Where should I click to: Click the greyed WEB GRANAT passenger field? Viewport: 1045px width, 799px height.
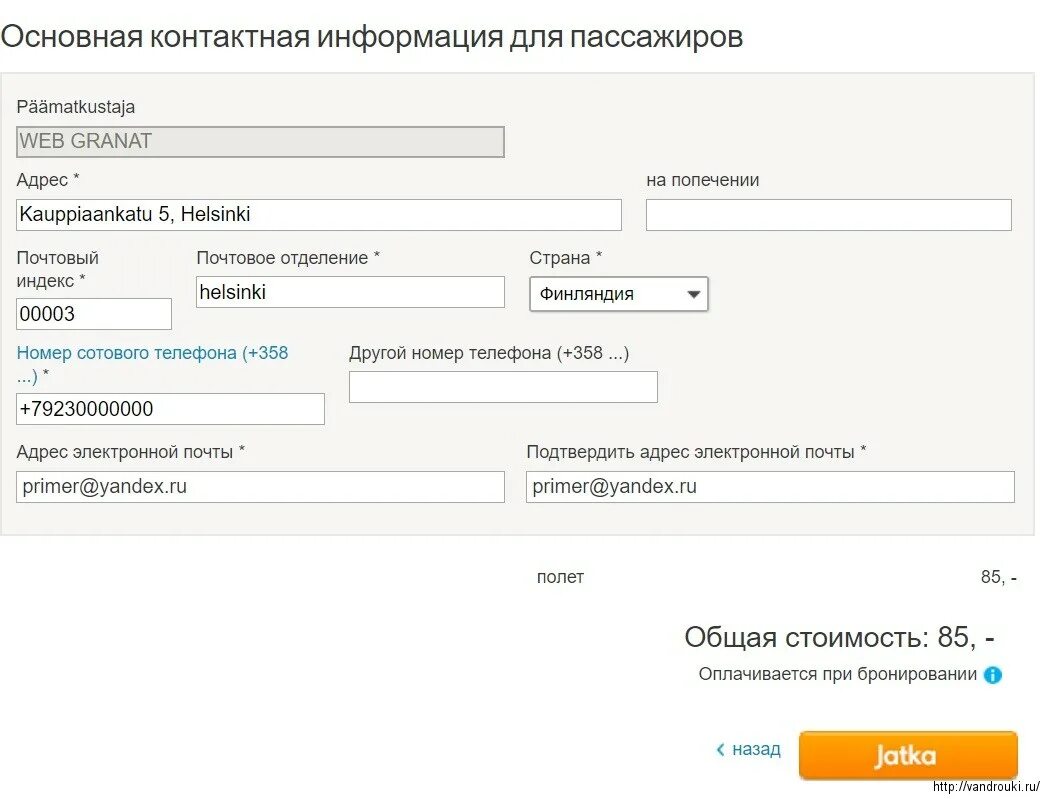[x=260, y=142]
